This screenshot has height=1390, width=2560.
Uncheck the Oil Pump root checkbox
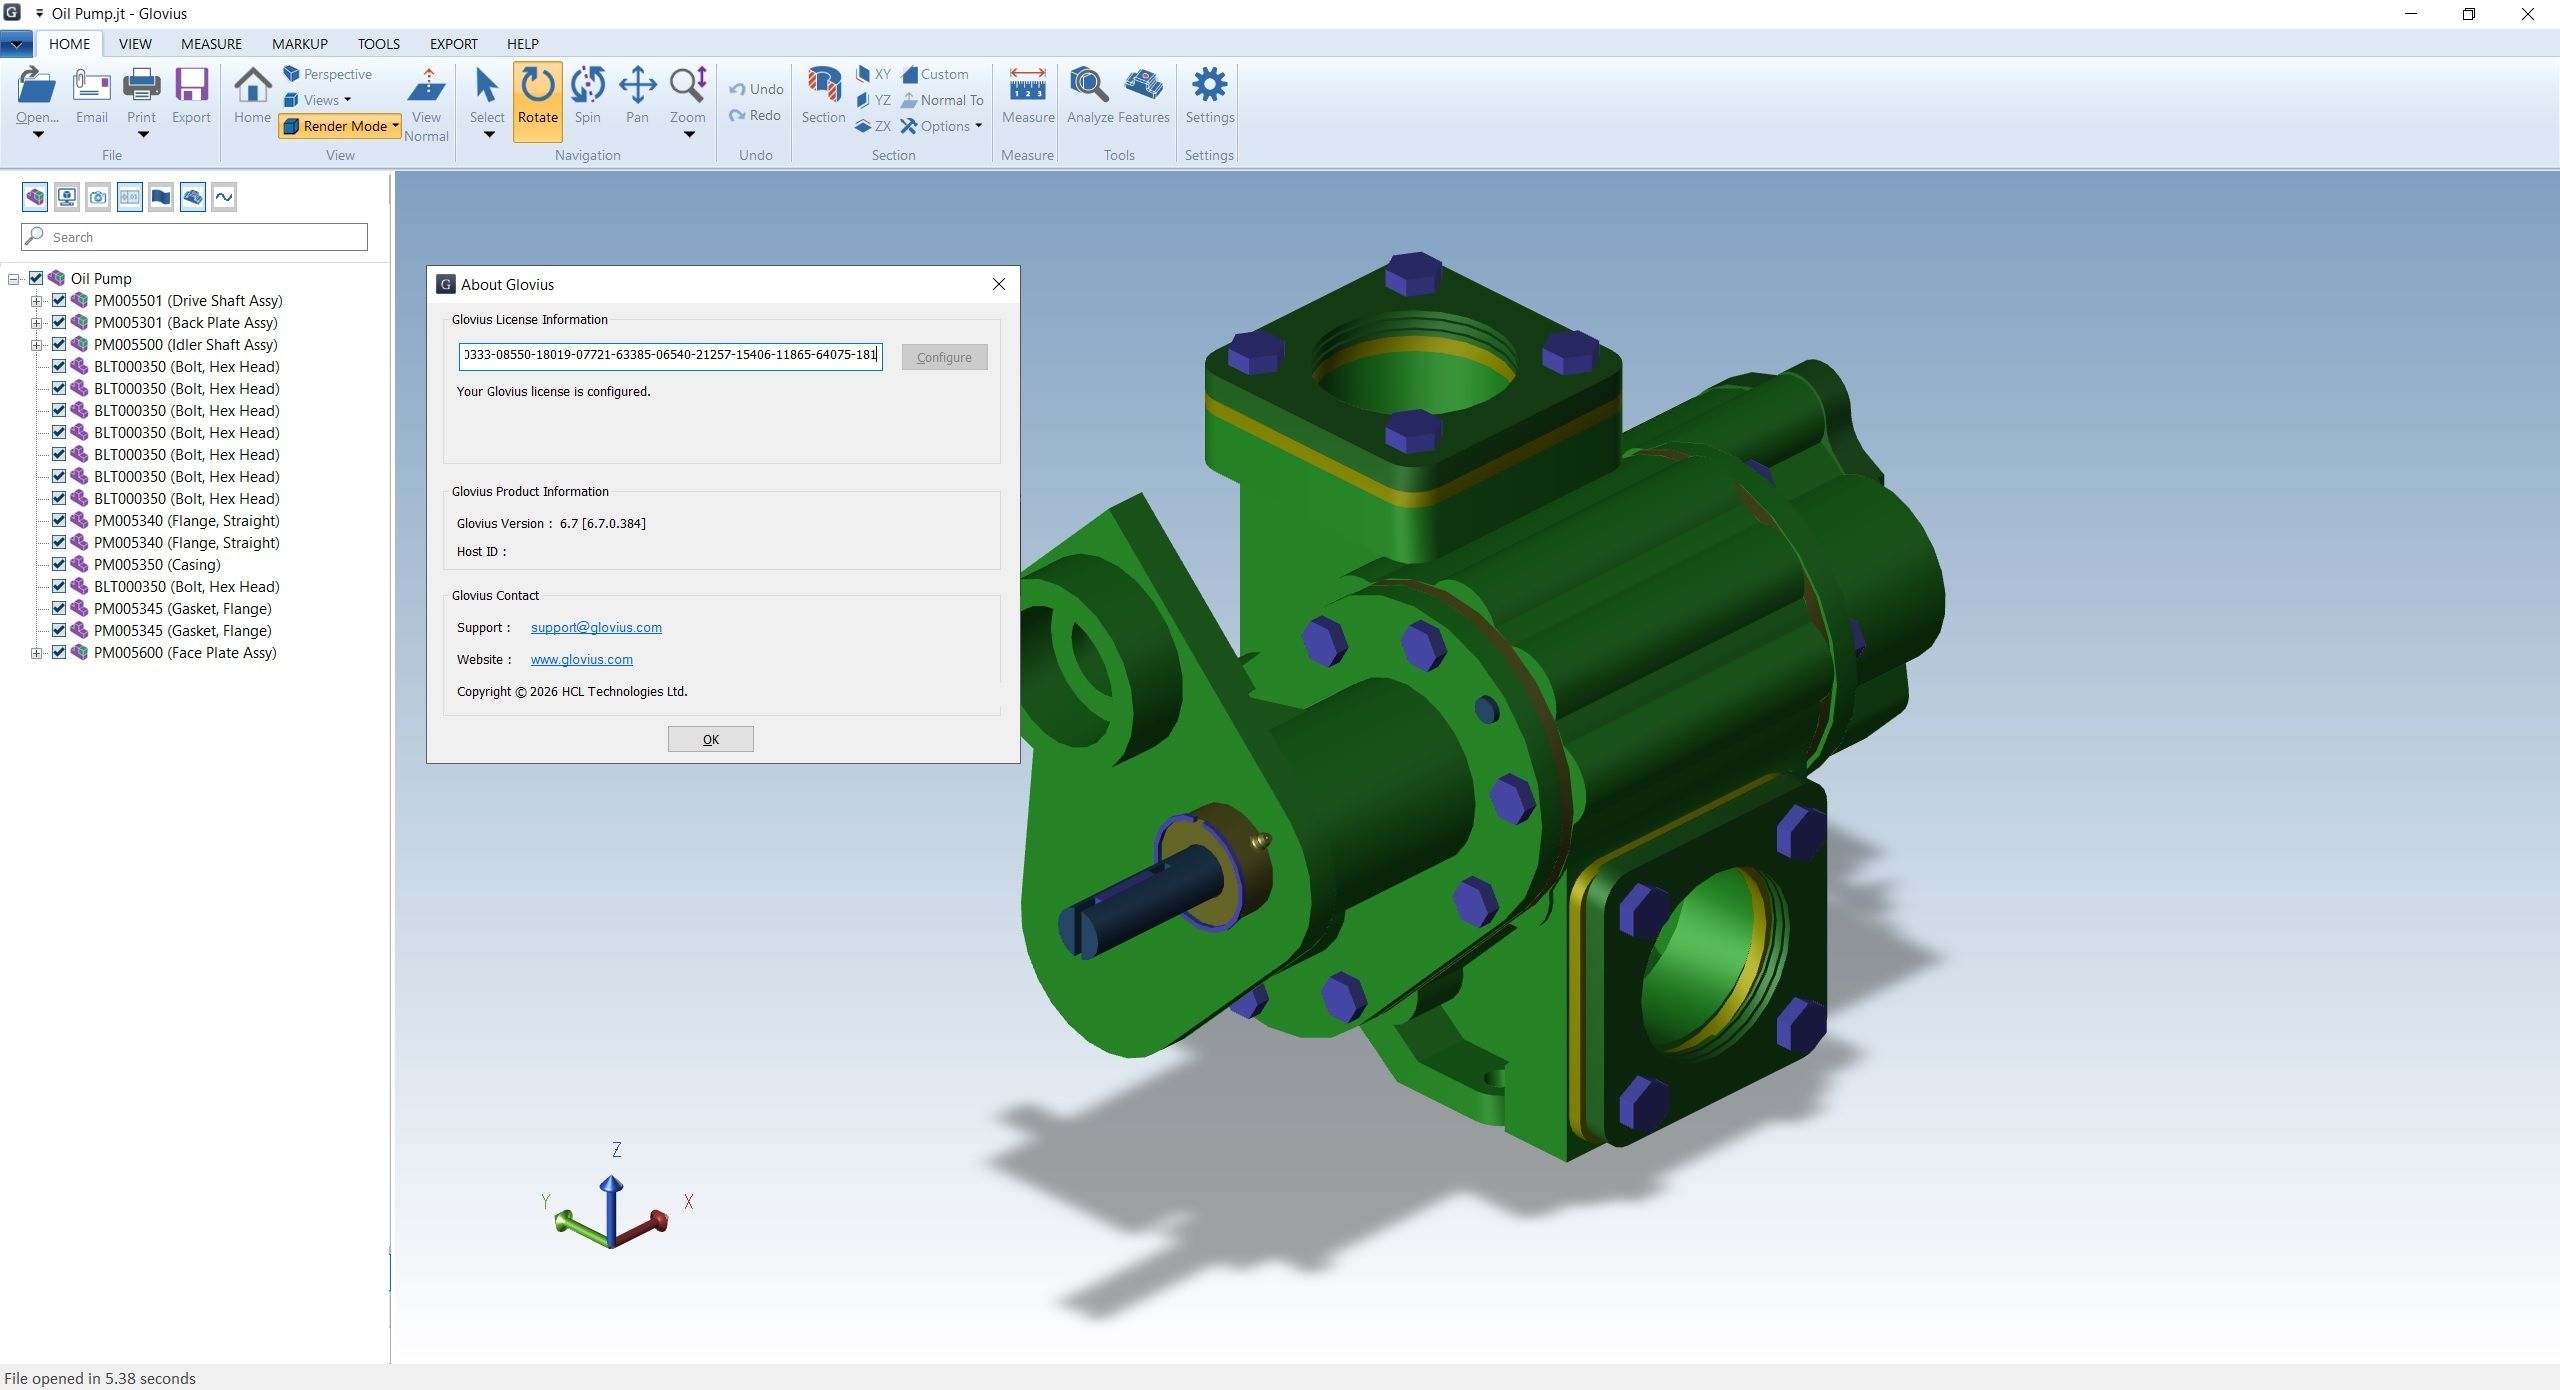pyautogui.click(x=36, y=278)
